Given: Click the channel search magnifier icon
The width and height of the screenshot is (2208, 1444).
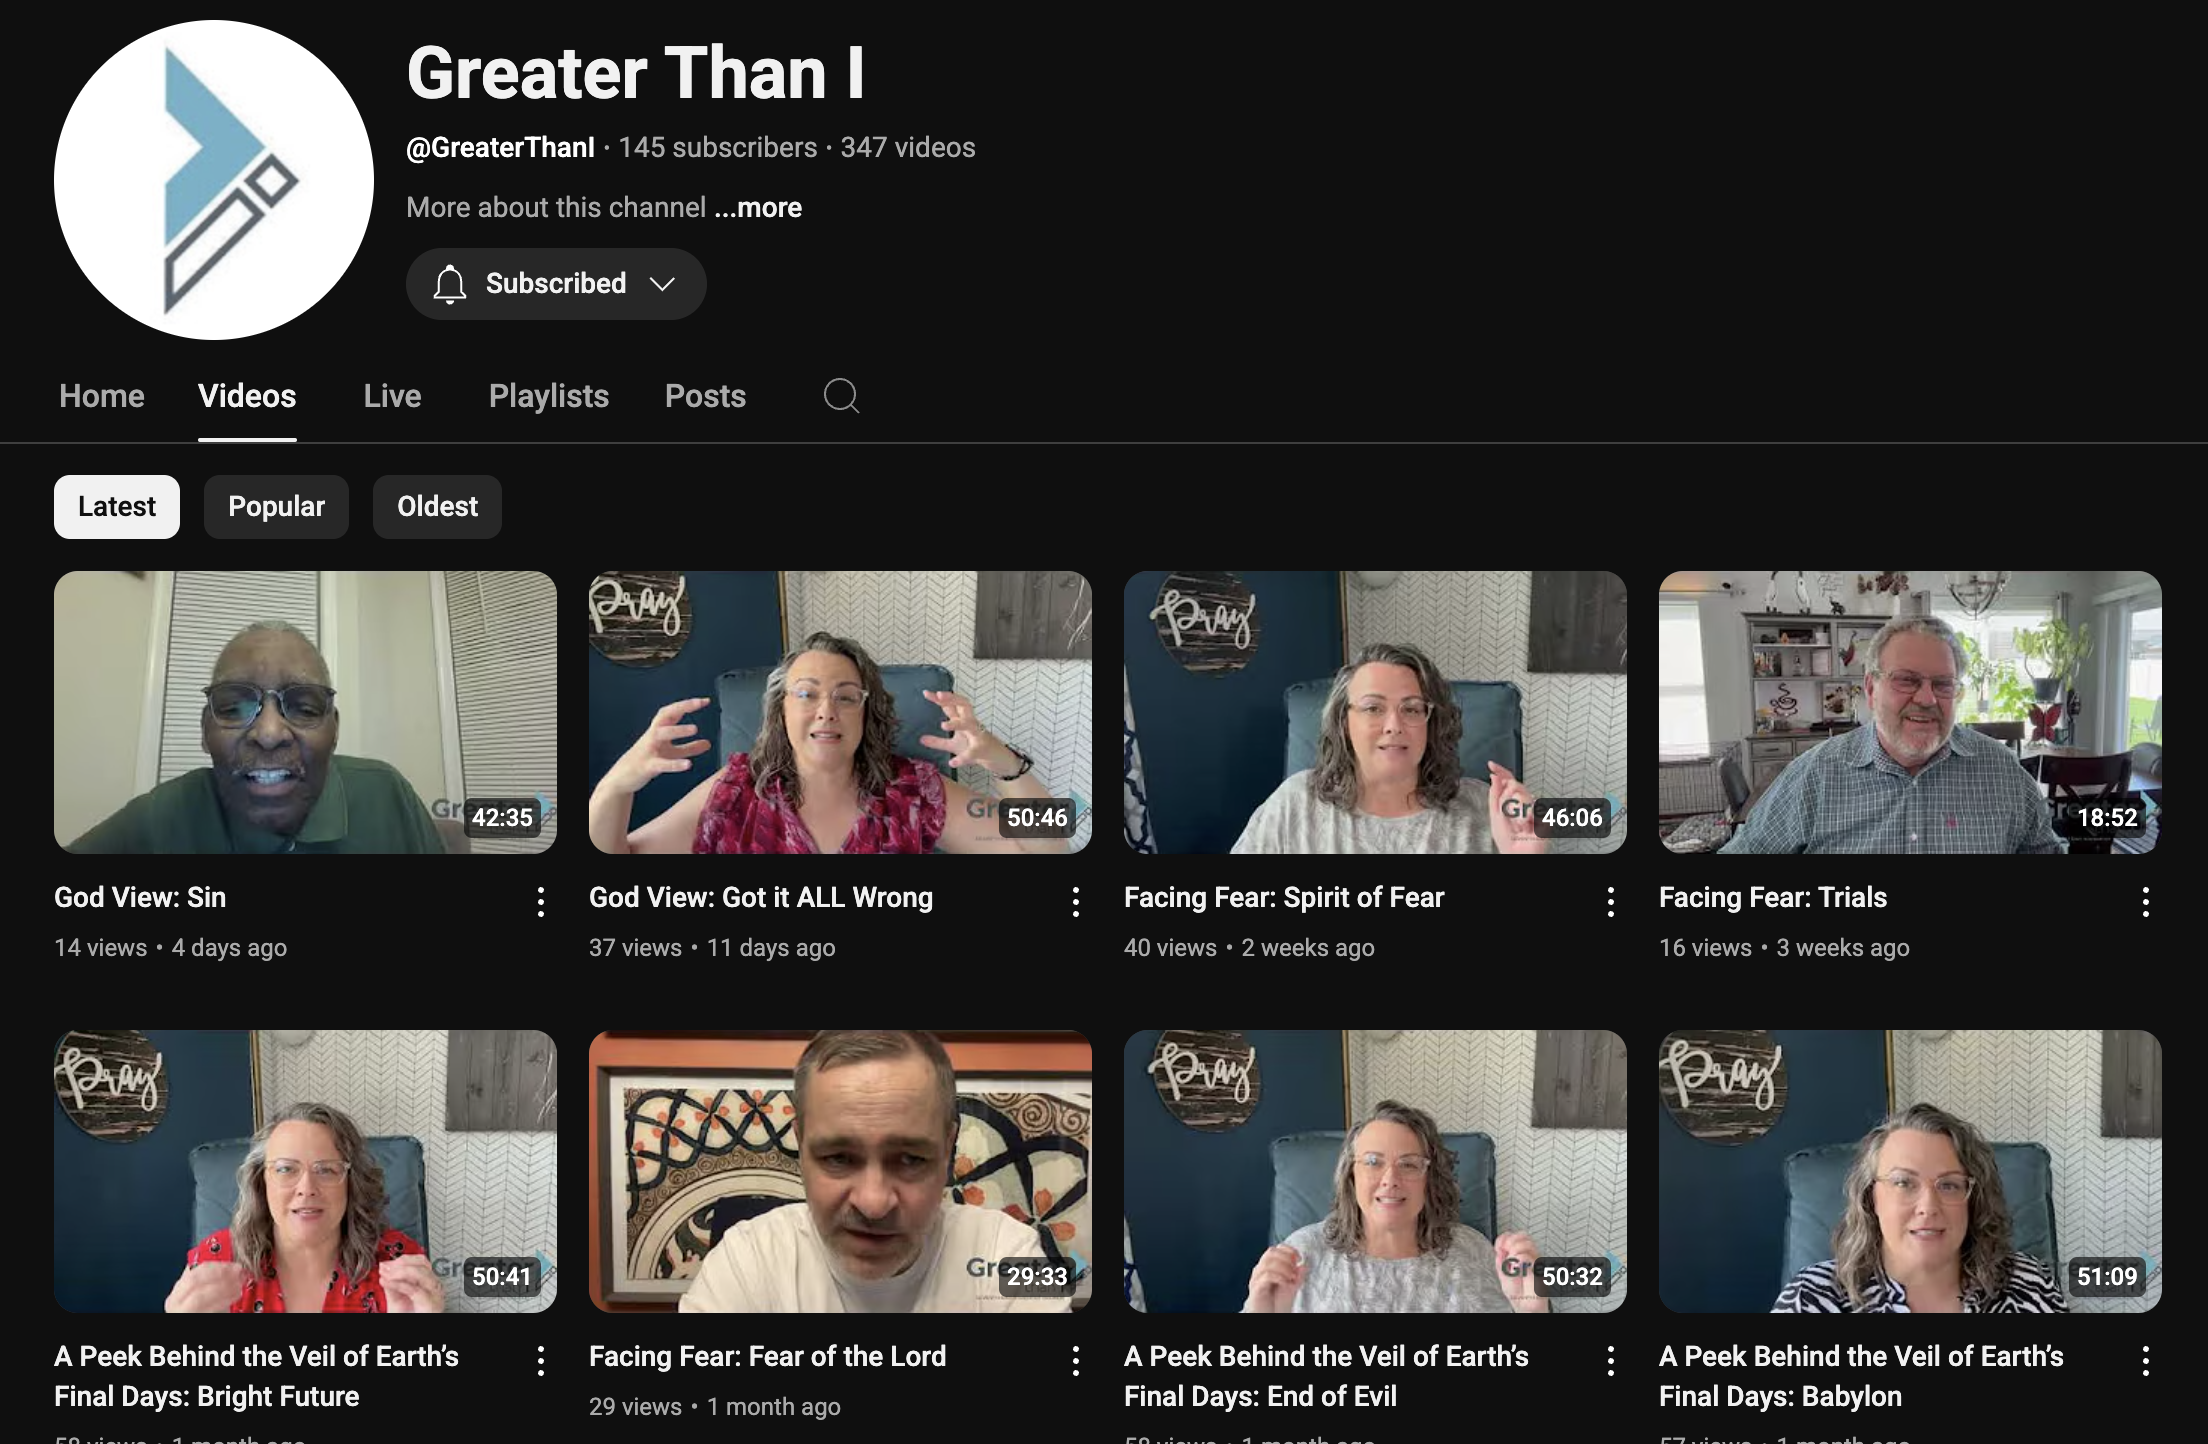Looking at the screenshot, I should tap(841, 396).
